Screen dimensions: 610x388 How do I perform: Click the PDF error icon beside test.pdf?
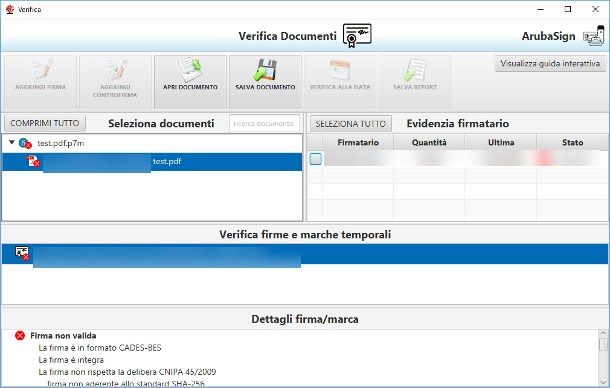click(33, 161)
